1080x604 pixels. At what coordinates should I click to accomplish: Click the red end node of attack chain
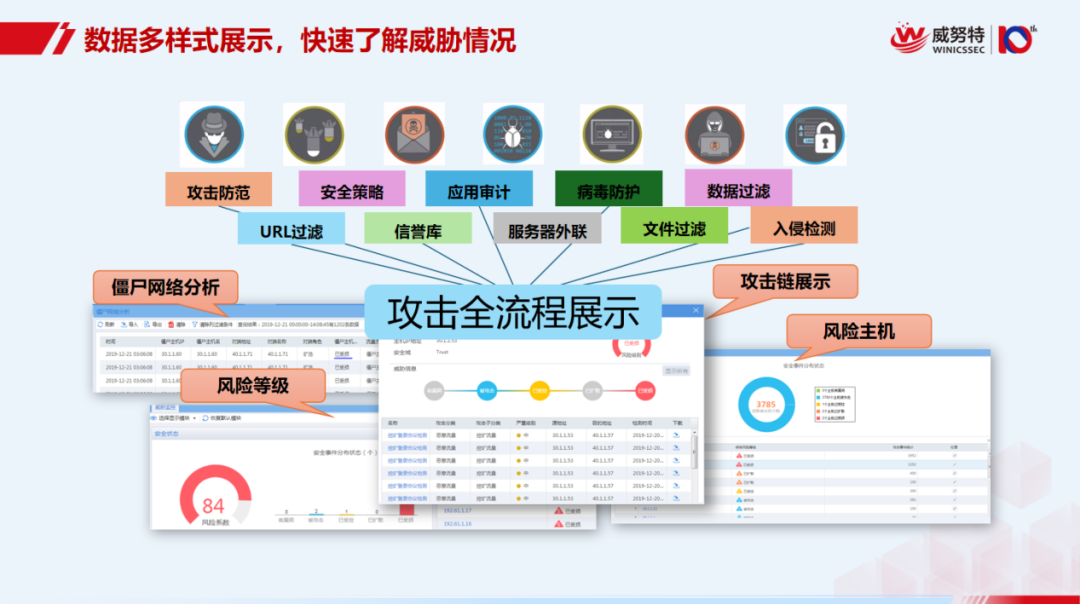click(645, 390)
